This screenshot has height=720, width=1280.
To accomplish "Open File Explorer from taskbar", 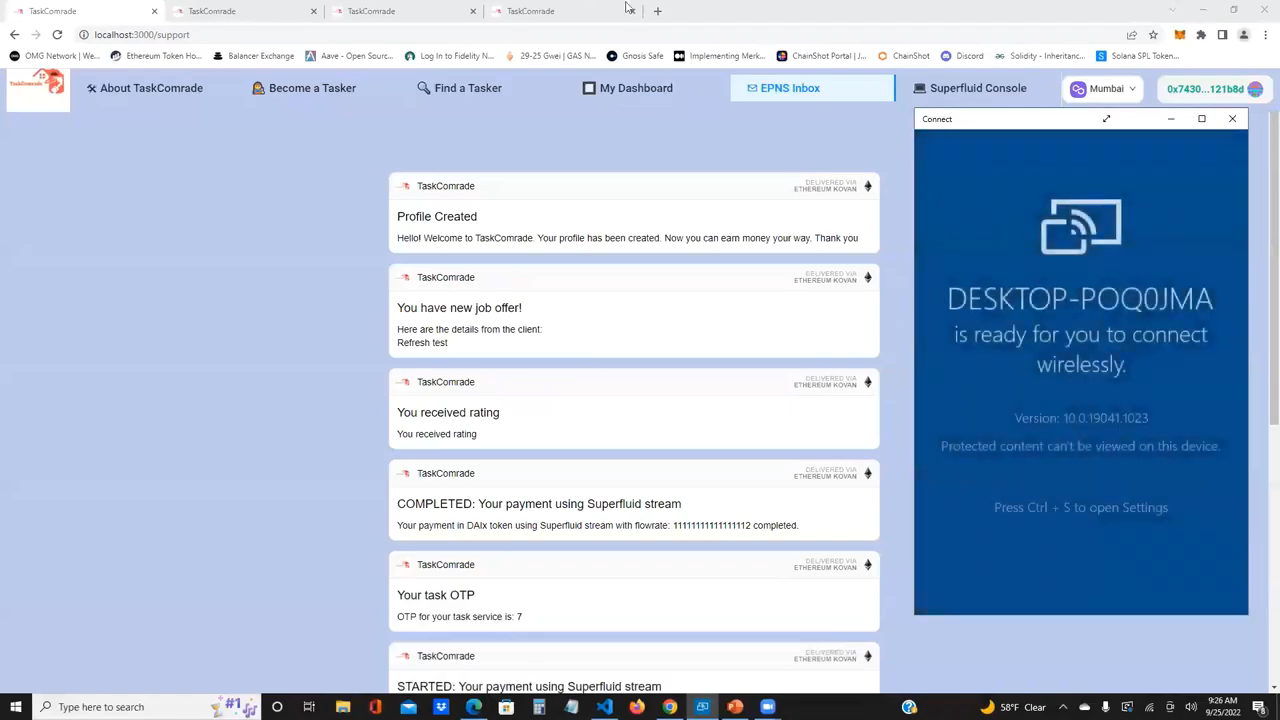I will 343,707.
